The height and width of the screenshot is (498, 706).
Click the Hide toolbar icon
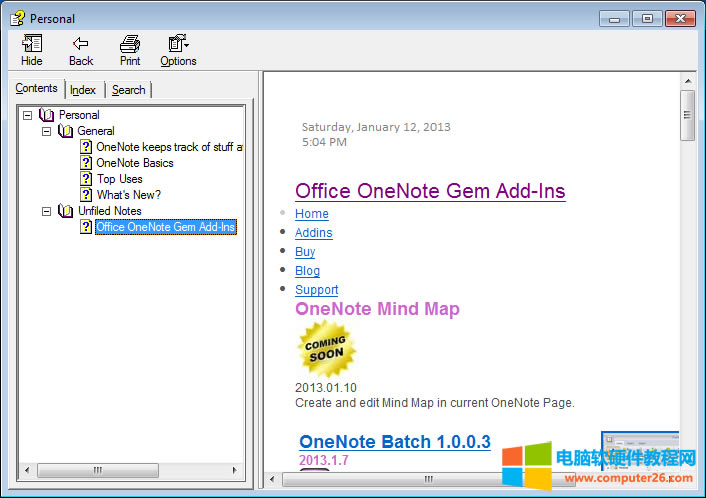[x=31, y=44]
